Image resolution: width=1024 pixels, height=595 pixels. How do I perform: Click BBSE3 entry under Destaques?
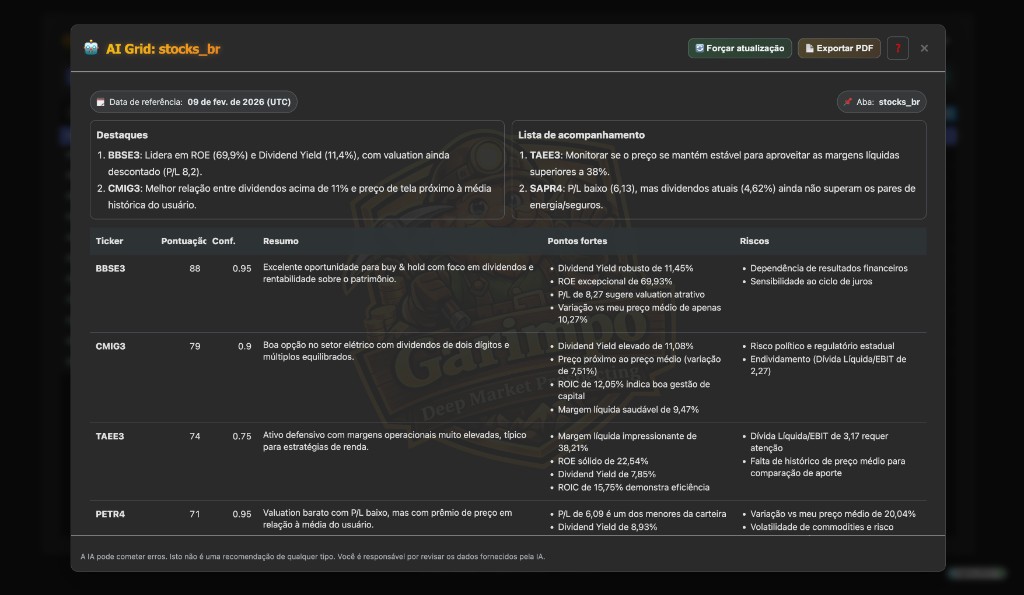pyautogui.click(x=124, y=156)
